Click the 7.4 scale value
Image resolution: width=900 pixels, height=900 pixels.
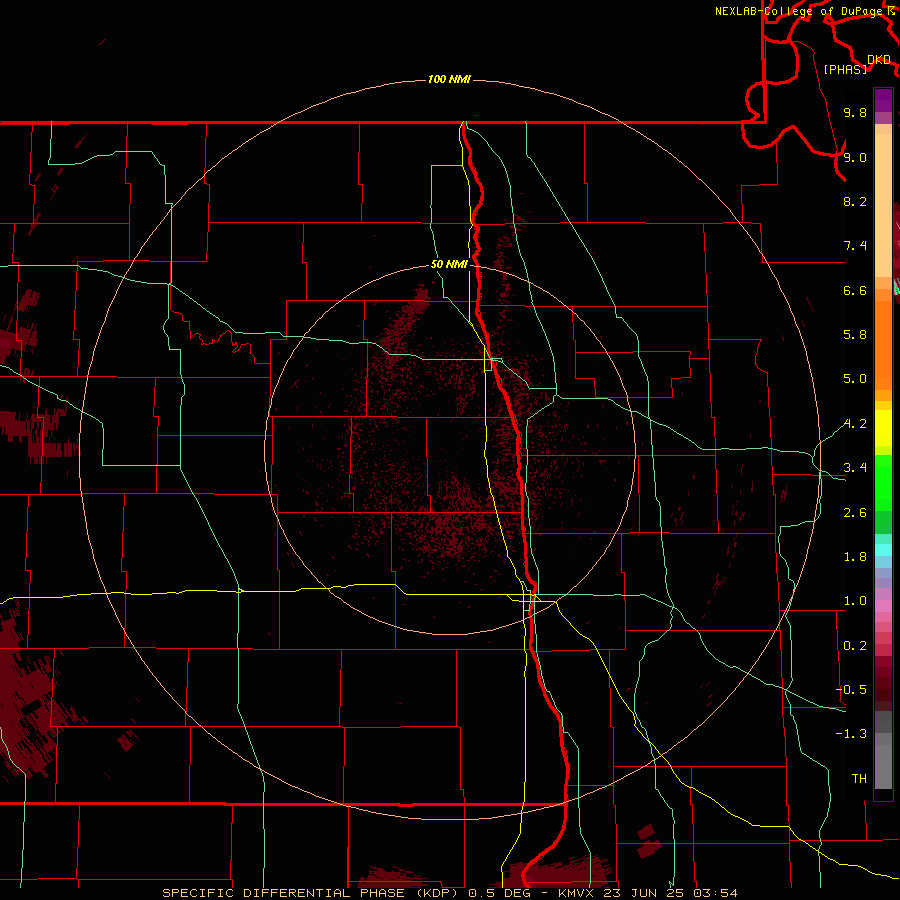855,246
